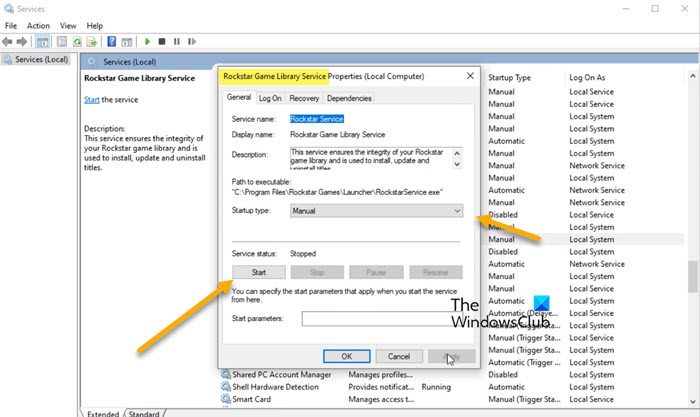The height and width of the screenshot is (417, 700).
Task: Click the Forward arrow in the toolbar
Action: pyautogui.click(x=21, y=42)
